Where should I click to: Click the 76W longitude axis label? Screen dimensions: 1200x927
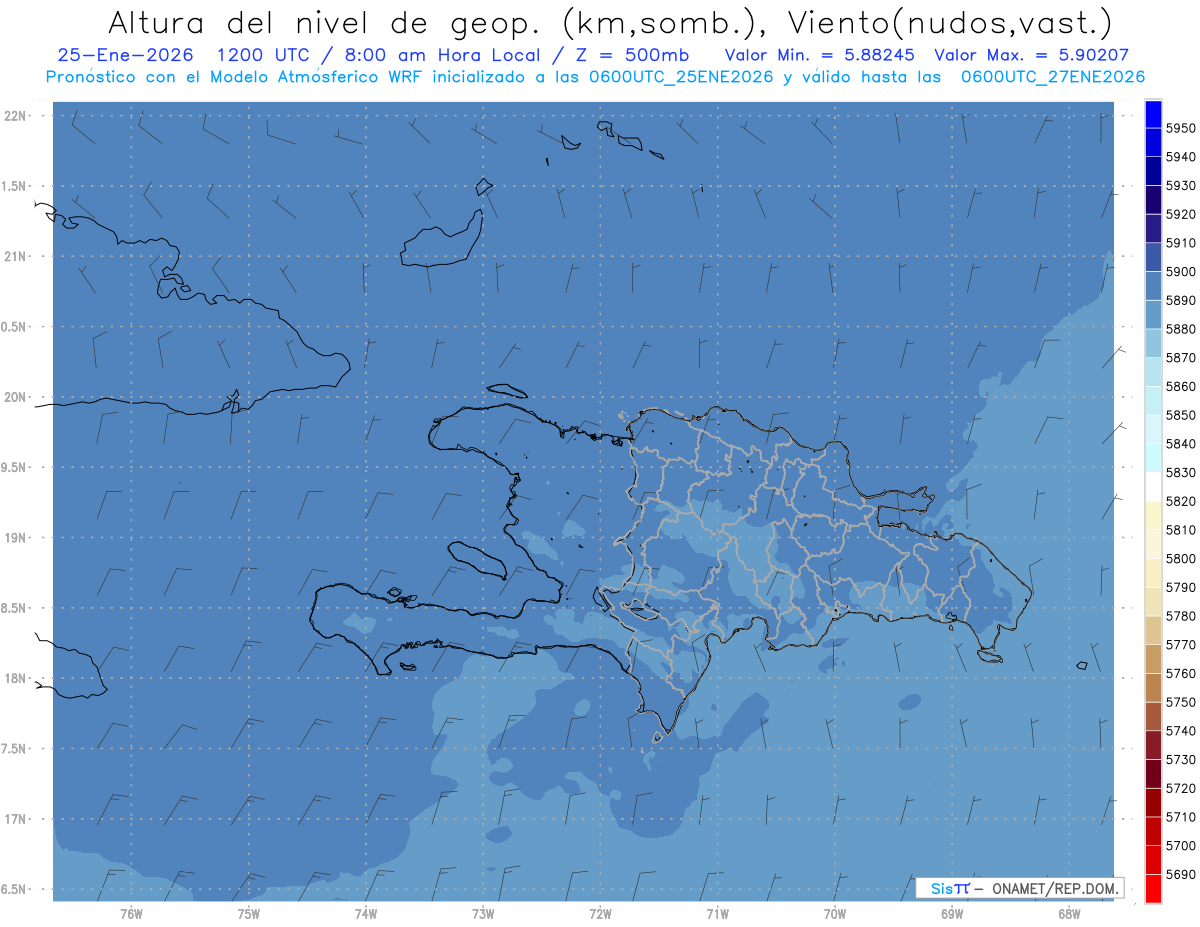coord(131,914)
